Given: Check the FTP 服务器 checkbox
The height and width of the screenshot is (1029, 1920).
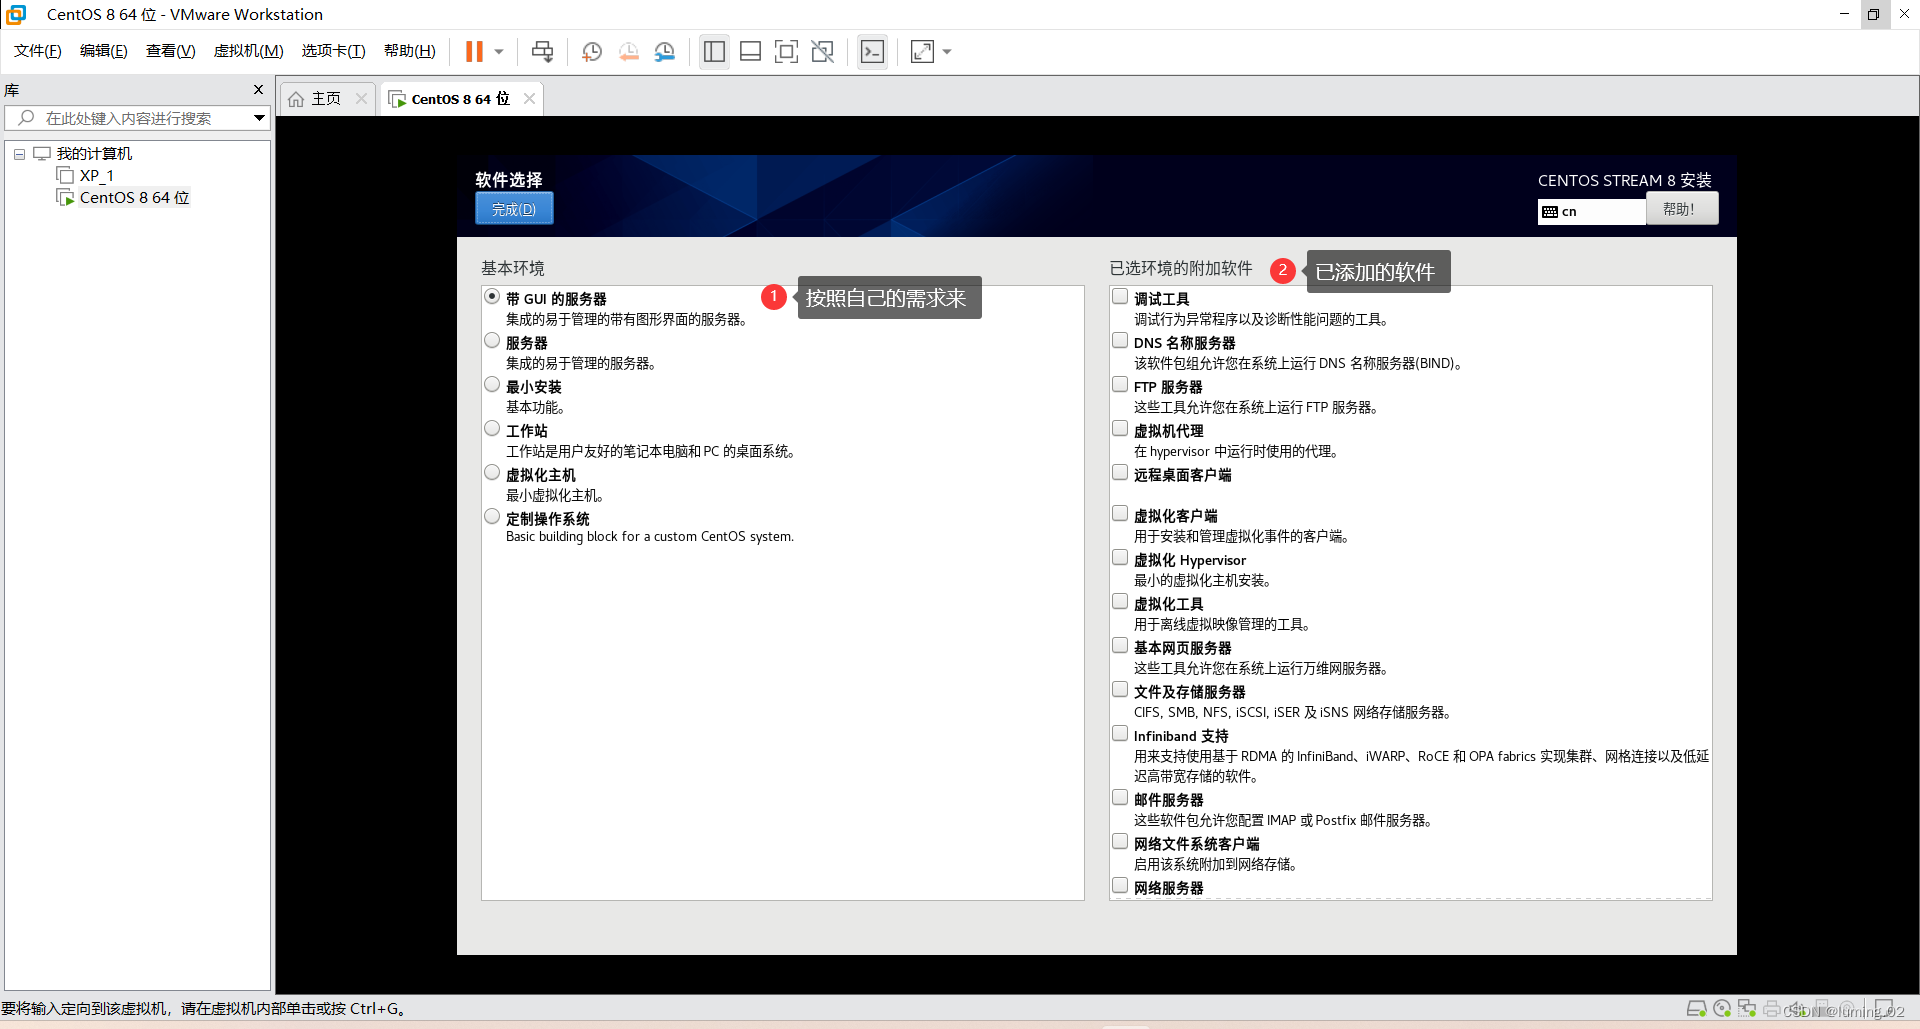Looking at the screenshot, I should (1120, 384).
